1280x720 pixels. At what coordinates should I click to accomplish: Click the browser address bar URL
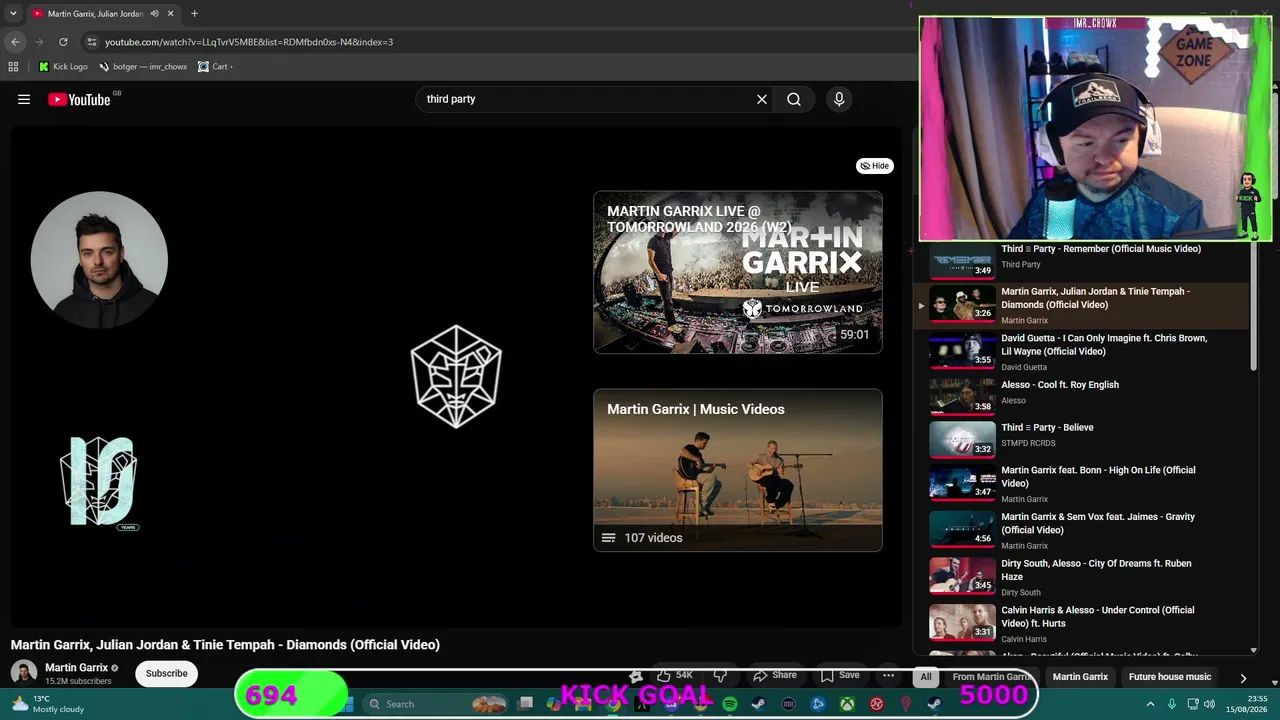click(249, 42)
